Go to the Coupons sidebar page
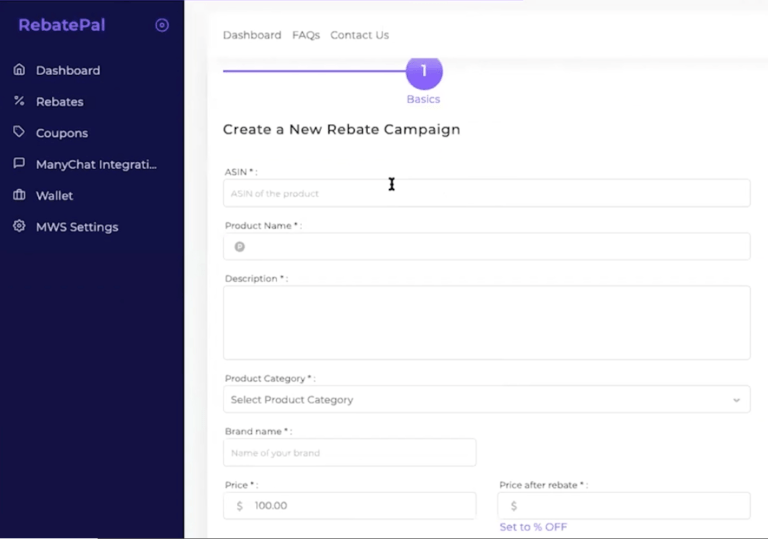 62,133
